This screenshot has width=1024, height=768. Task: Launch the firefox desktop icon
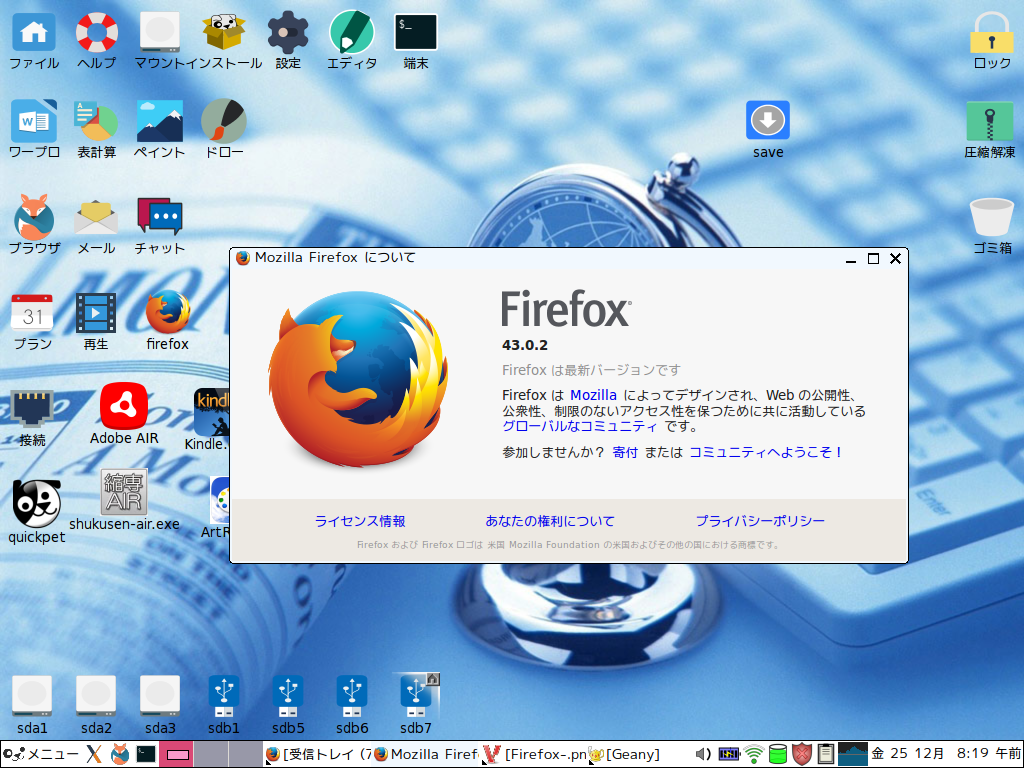pyautogui.click(x=168, y=312)
